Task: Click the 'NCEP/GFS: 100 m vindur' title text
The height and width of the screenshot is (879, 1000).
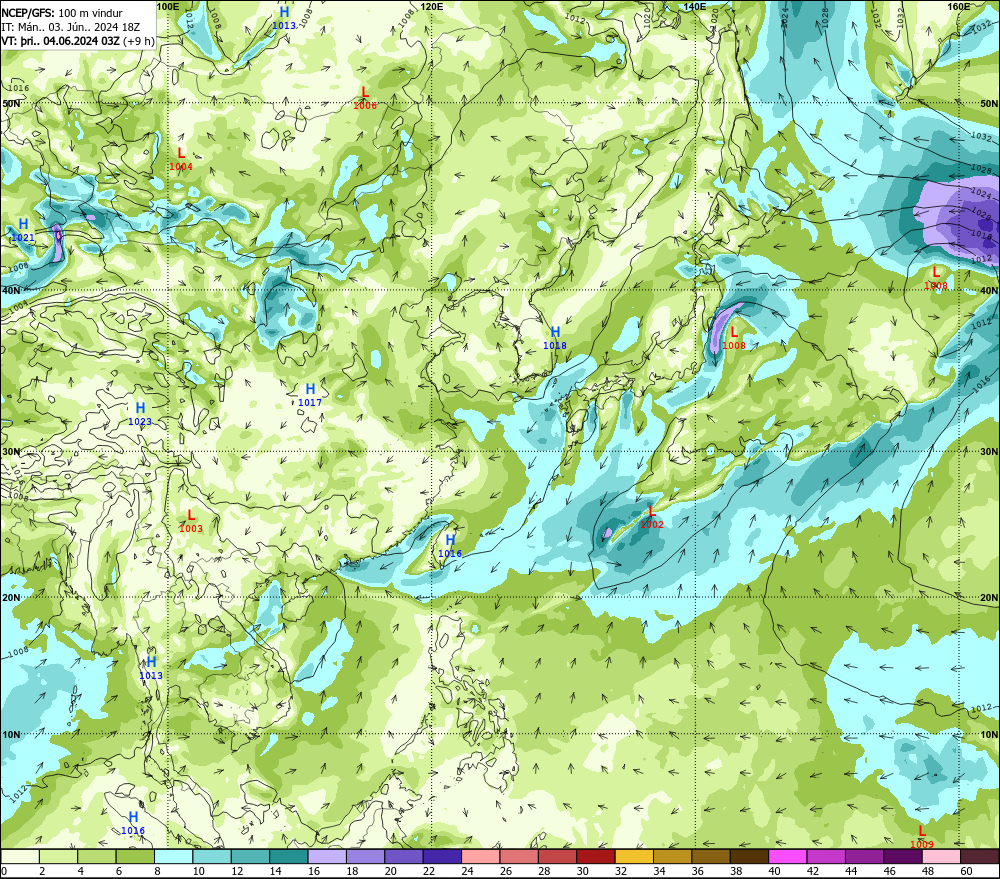Action: [62, 13]
